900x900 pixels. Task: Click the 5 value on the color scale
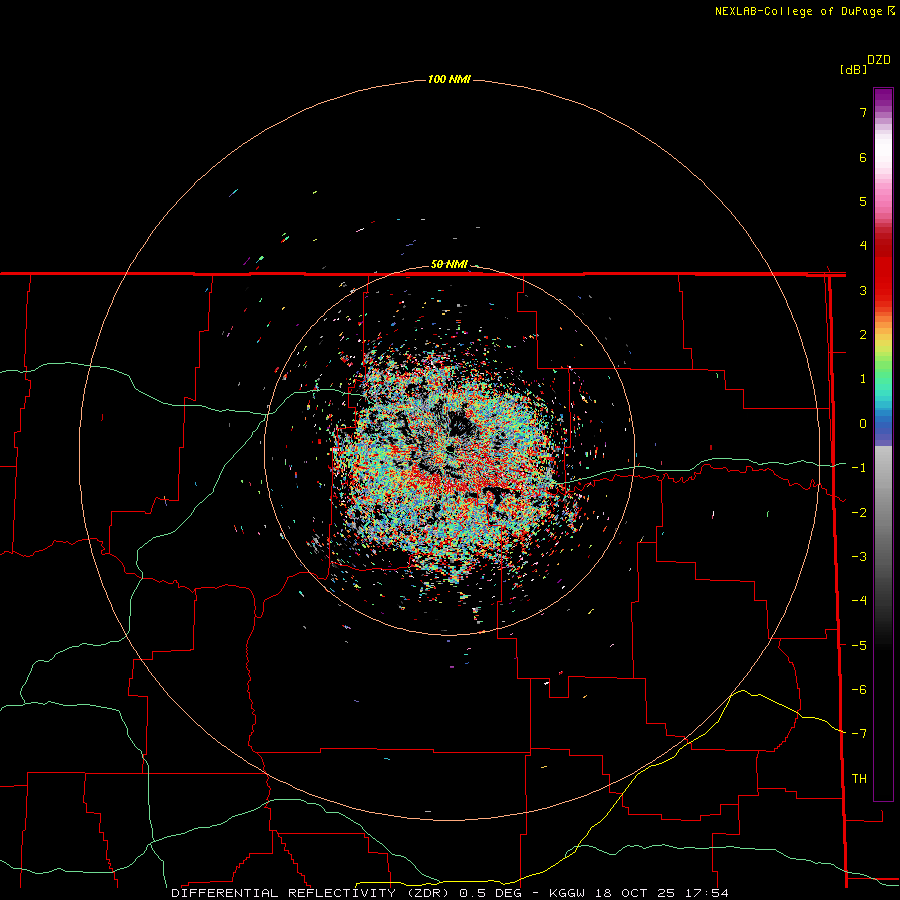[x=863, y=201]
